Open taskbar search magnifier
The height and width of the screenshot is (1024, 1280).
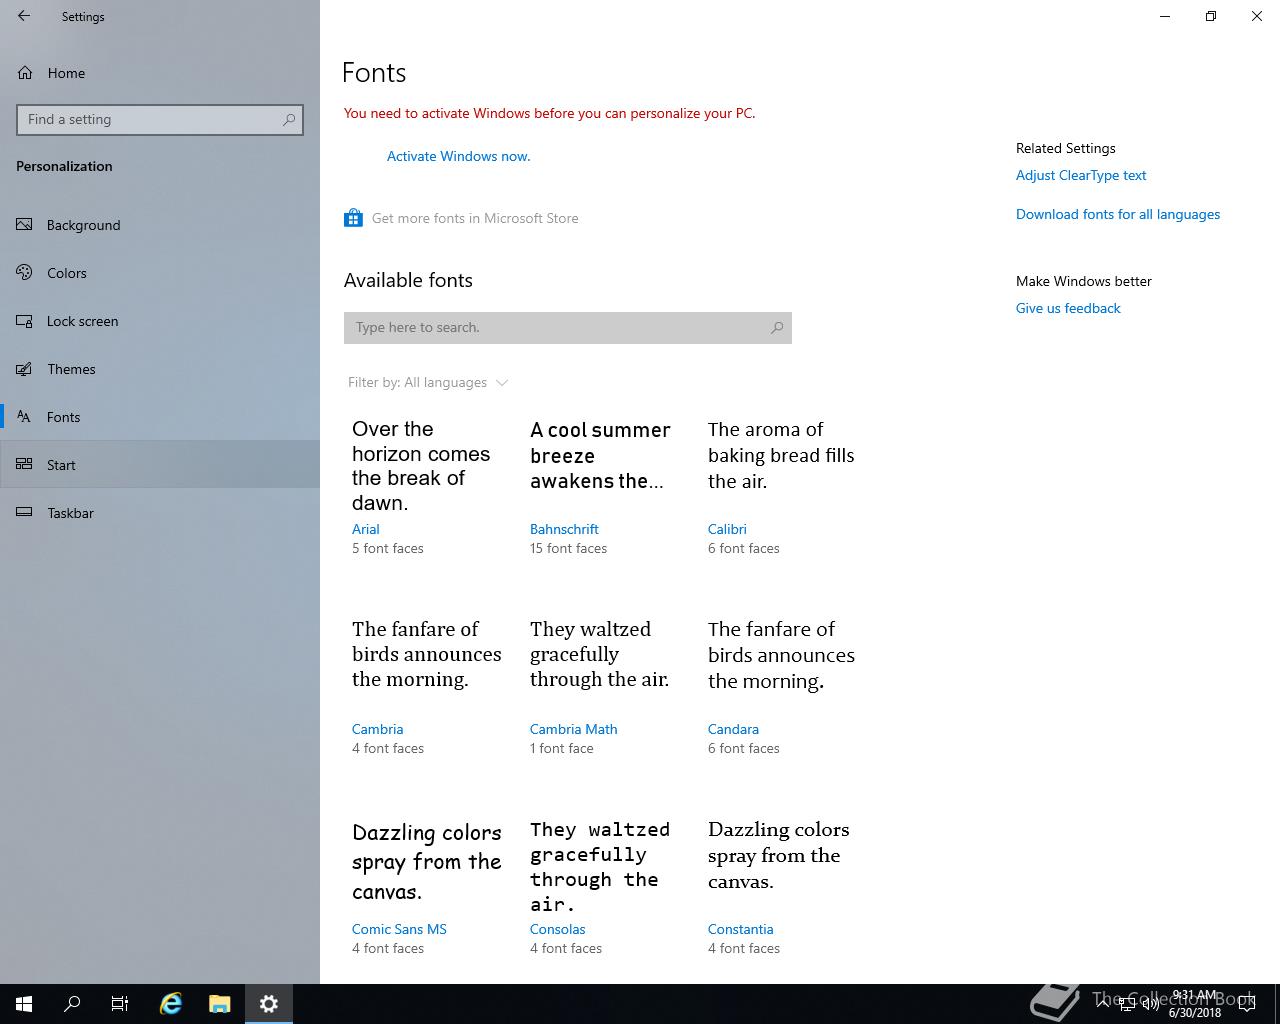[72, 1004]
